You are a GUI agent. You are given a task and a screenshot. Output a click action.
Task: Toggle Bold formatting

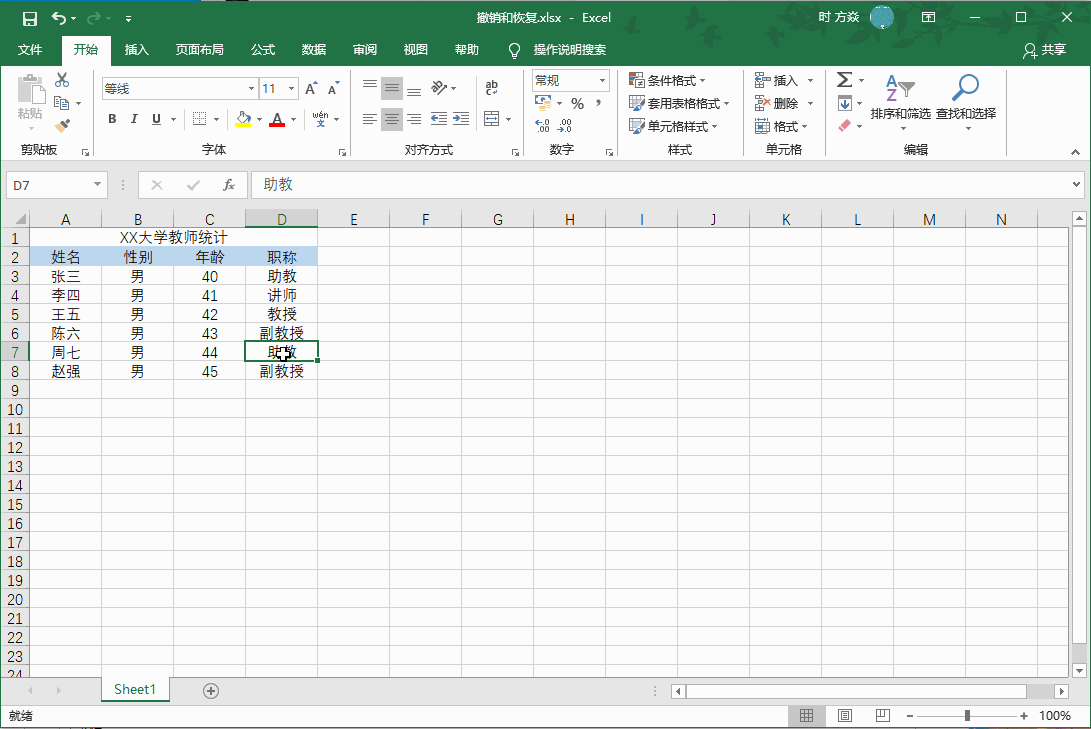tap(112, 119)
